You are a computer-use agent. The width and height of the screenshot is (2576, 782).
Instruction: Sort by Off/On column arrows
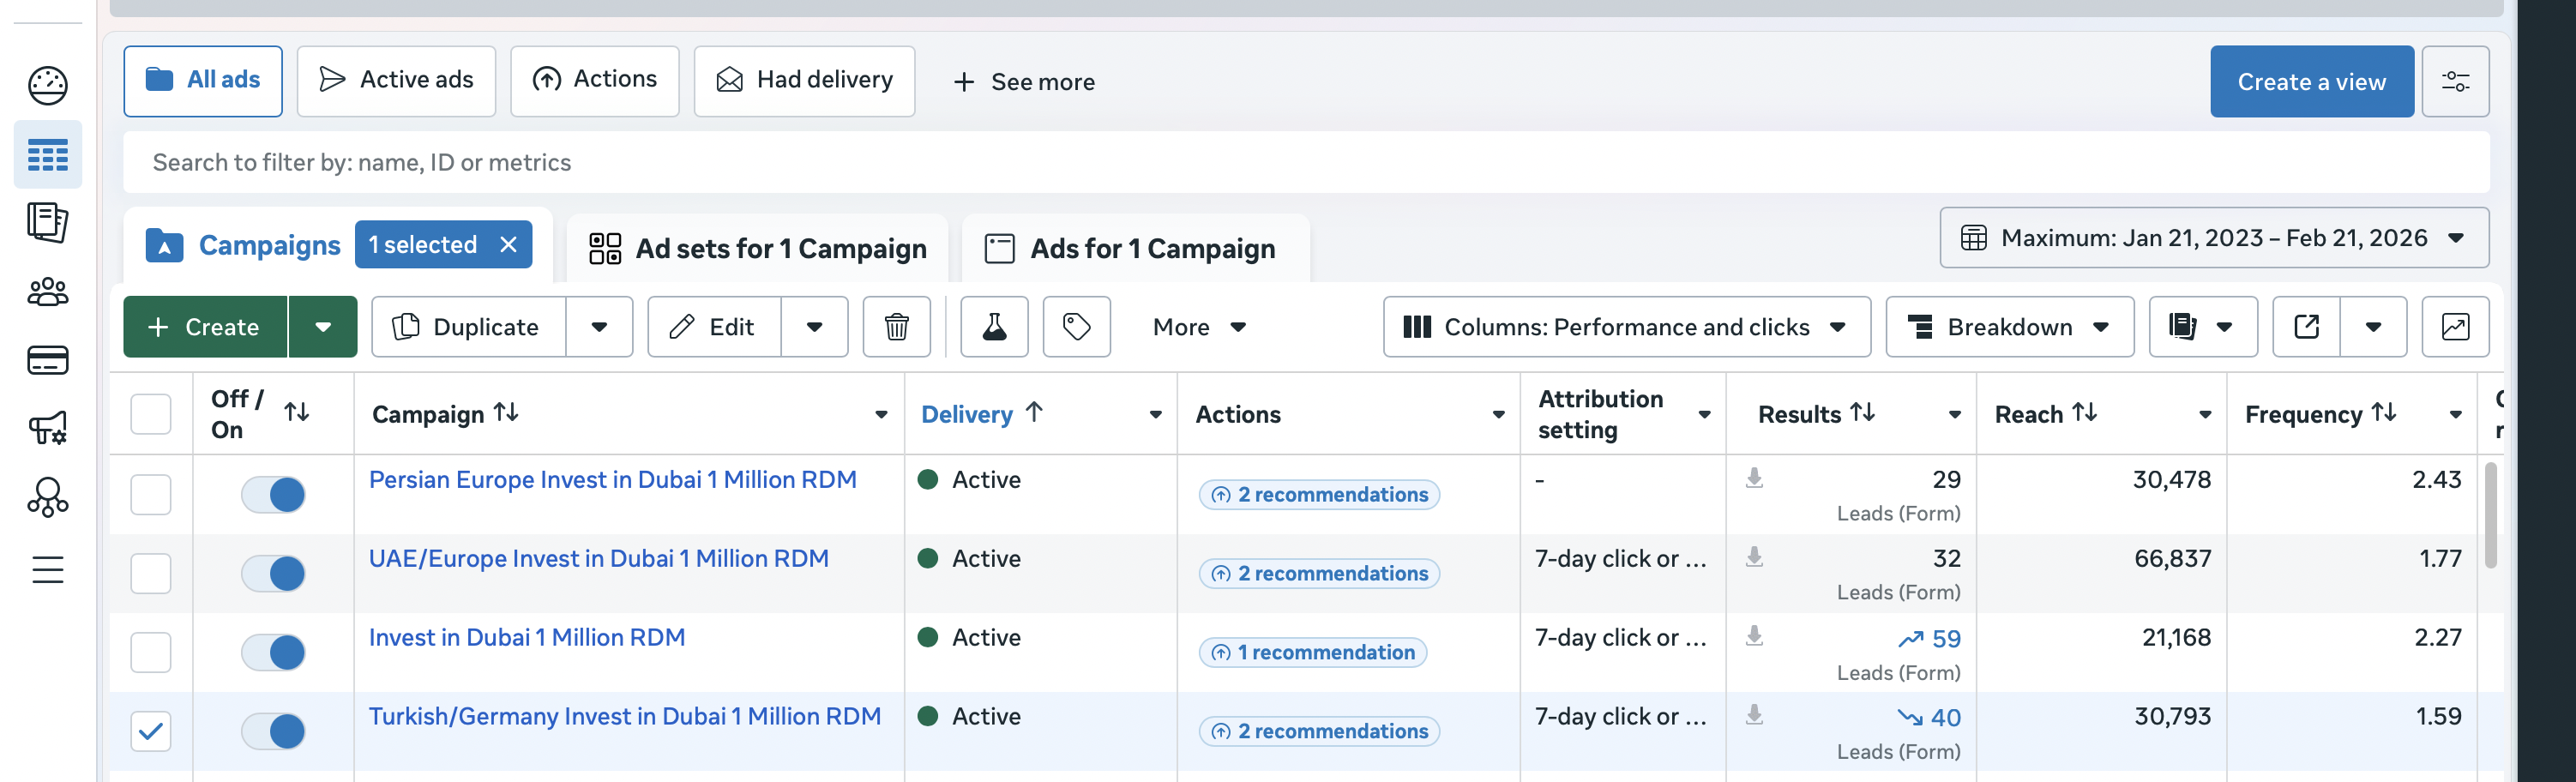coord(296,413)
